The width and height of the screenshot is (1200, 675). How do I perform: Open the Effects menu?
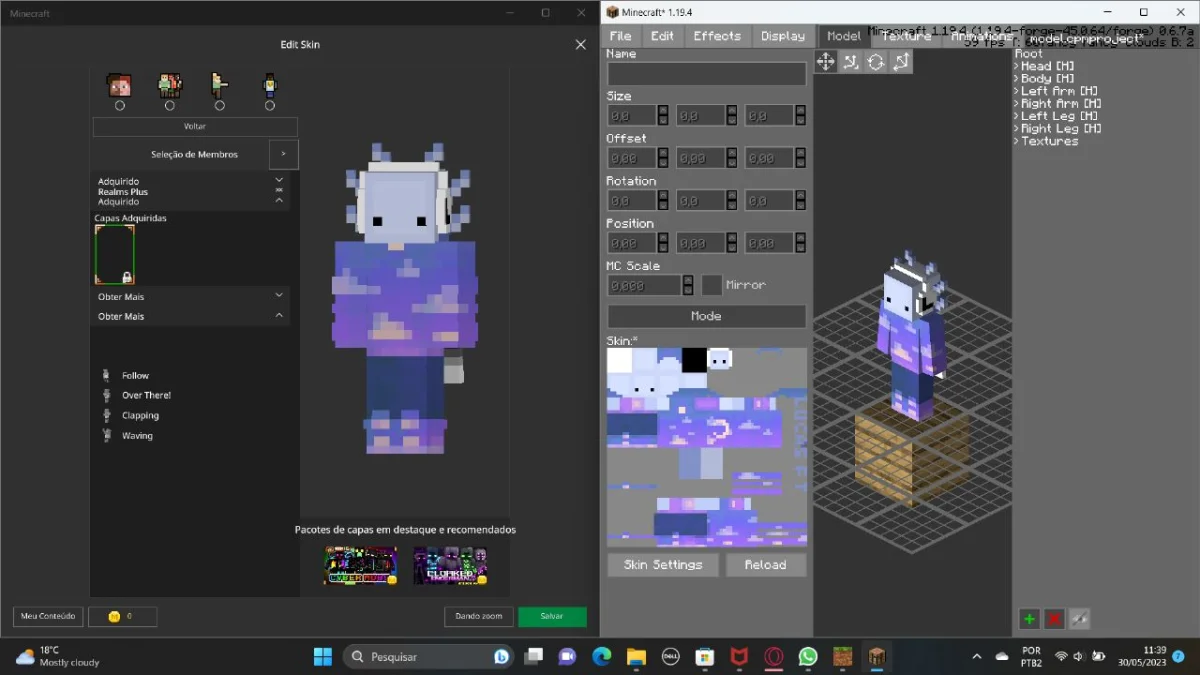point(717,36)
